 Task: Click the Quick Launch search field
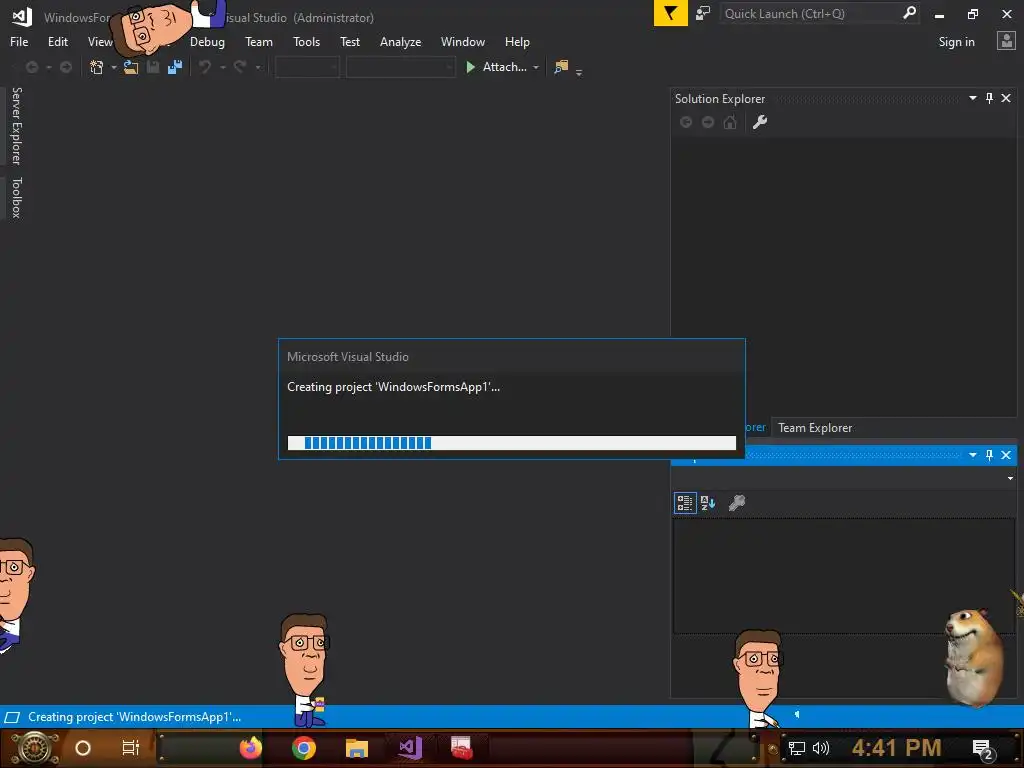point(810,13)
